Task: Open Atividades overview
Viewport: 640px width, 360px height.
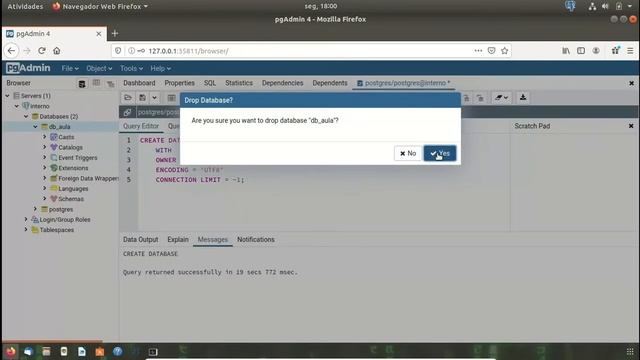Action: 25,7
